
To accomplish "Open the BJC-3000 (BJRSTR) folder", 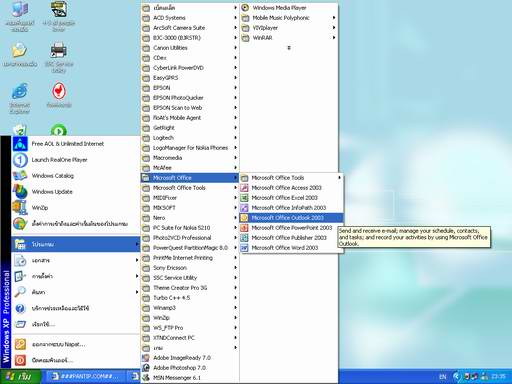I will (189, 38).
